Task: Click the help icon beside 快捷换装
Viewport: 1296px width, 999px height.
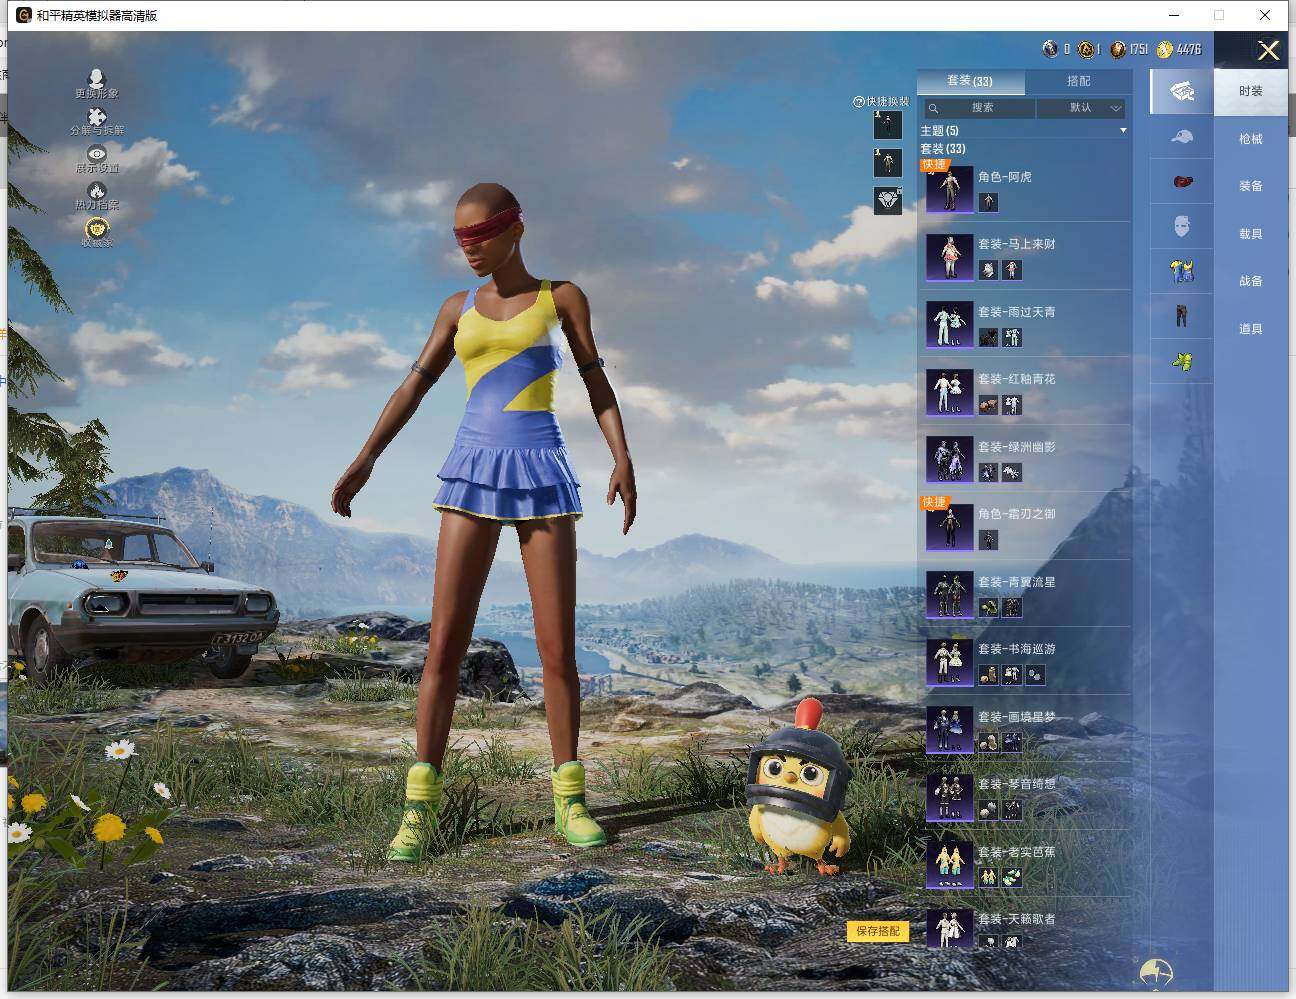Action: [x=858, y=102]
